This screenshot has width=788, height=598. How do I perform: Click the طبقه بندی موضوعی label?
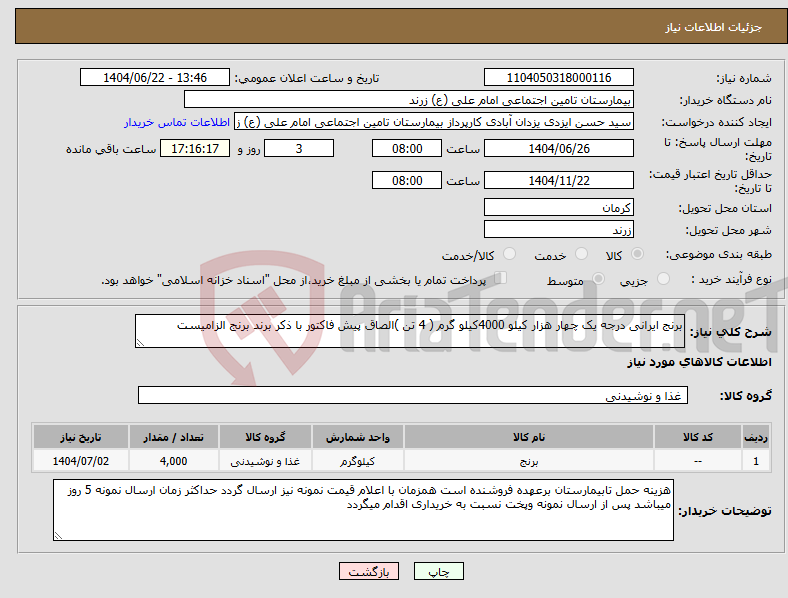[x=719, y=254]
